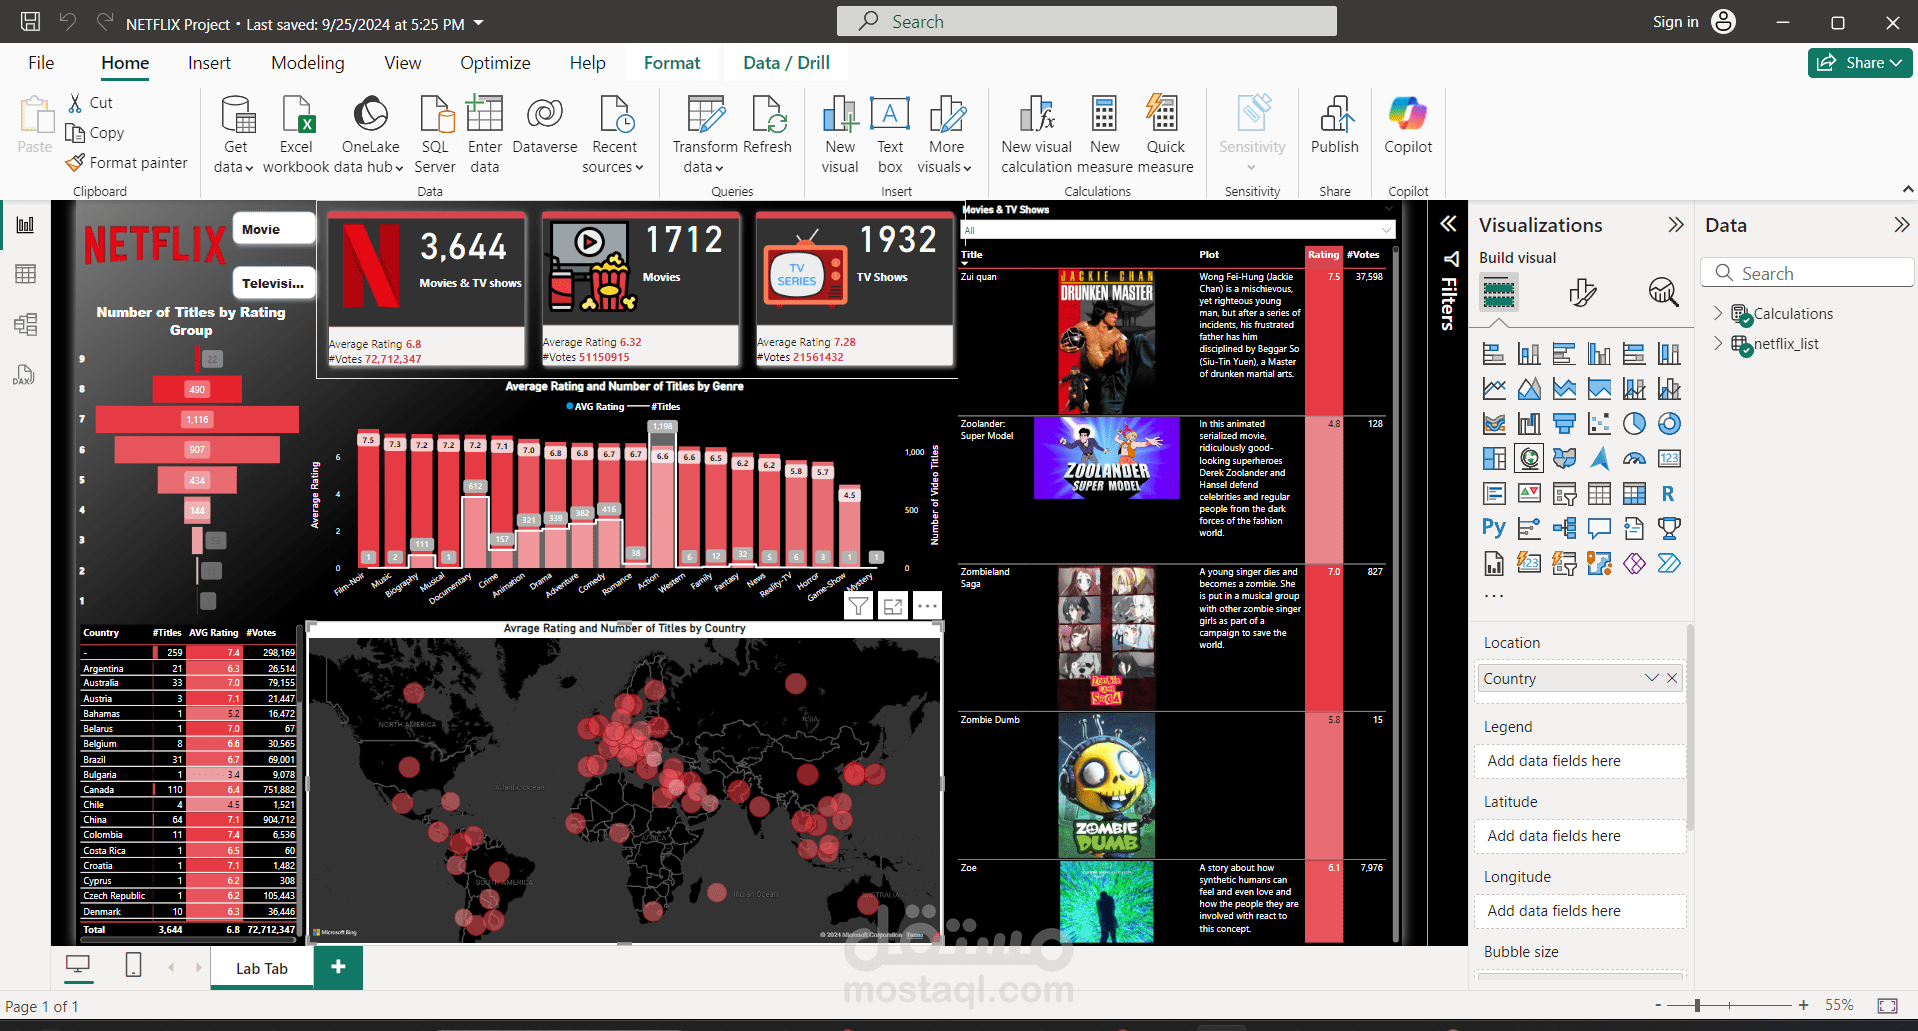This screenshot has width=1918, height=1031.
Task: Open the Format visual pane icon
Action: [x=1582, y=292]
